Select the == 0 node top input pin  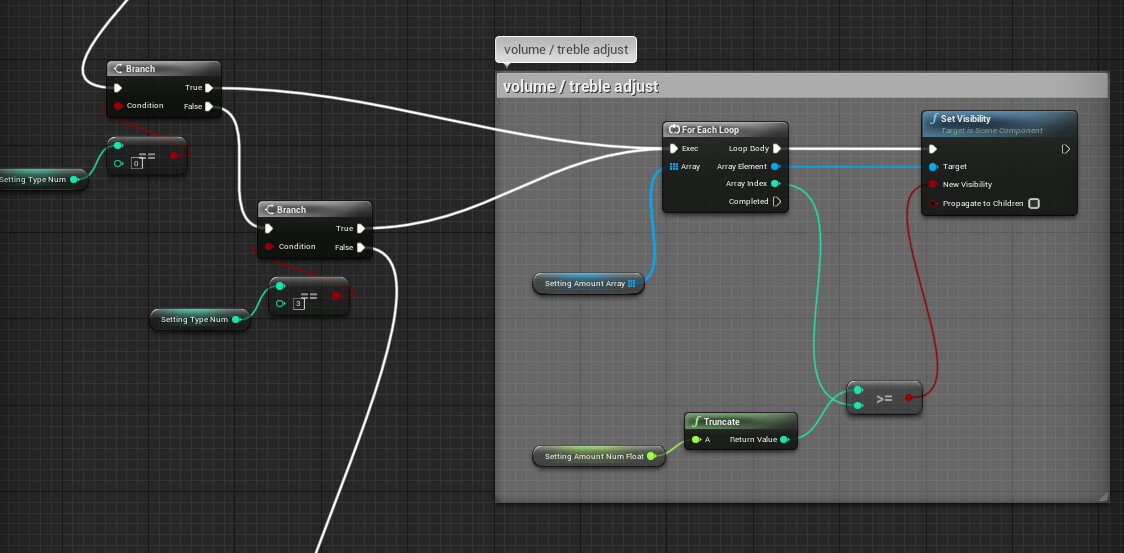(118, 146)
